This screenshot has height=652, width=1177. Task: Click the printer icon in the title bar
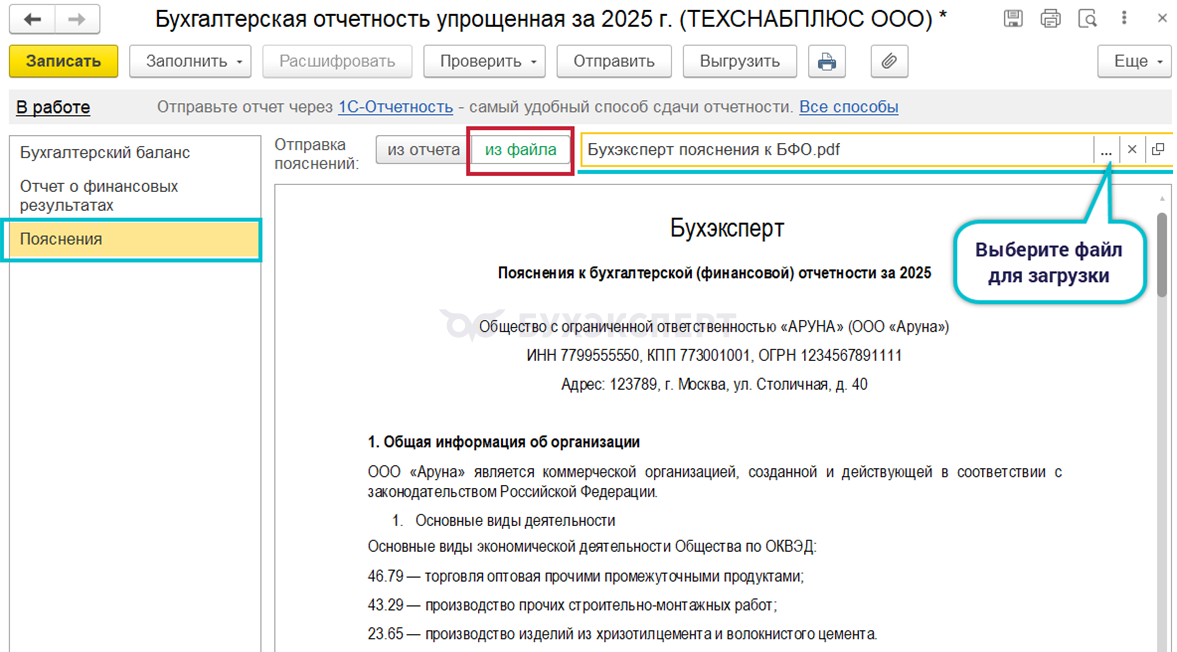(x=1050, y=19)
